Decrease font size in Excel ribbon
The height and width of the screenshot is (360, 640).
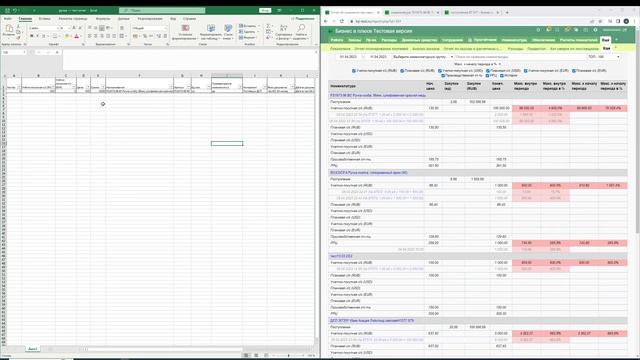tap(80, 28)
